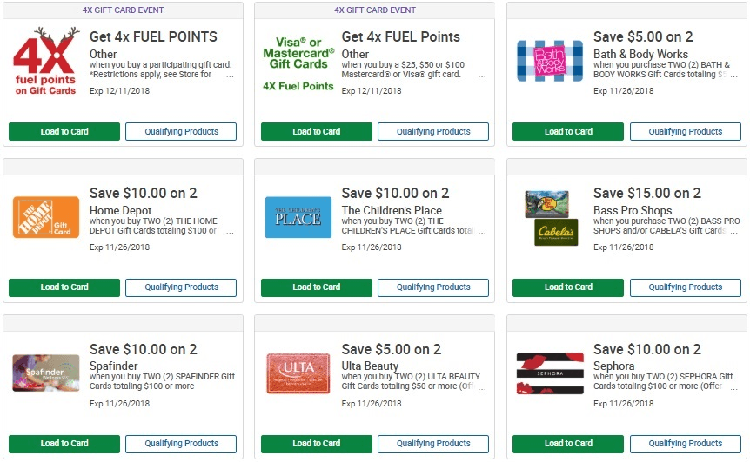Image resolution: width=750 pixels, height=462 pixels.
Task: Expand the Sephora offer description ellipsis
Action: click(x=734, y=388)
